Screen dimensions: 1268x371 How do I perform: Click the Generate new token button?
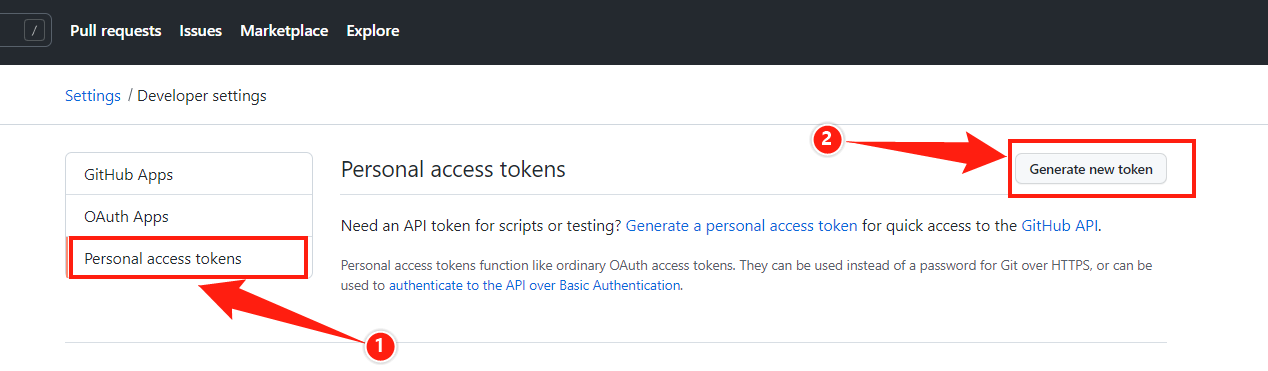[1091, 169]
